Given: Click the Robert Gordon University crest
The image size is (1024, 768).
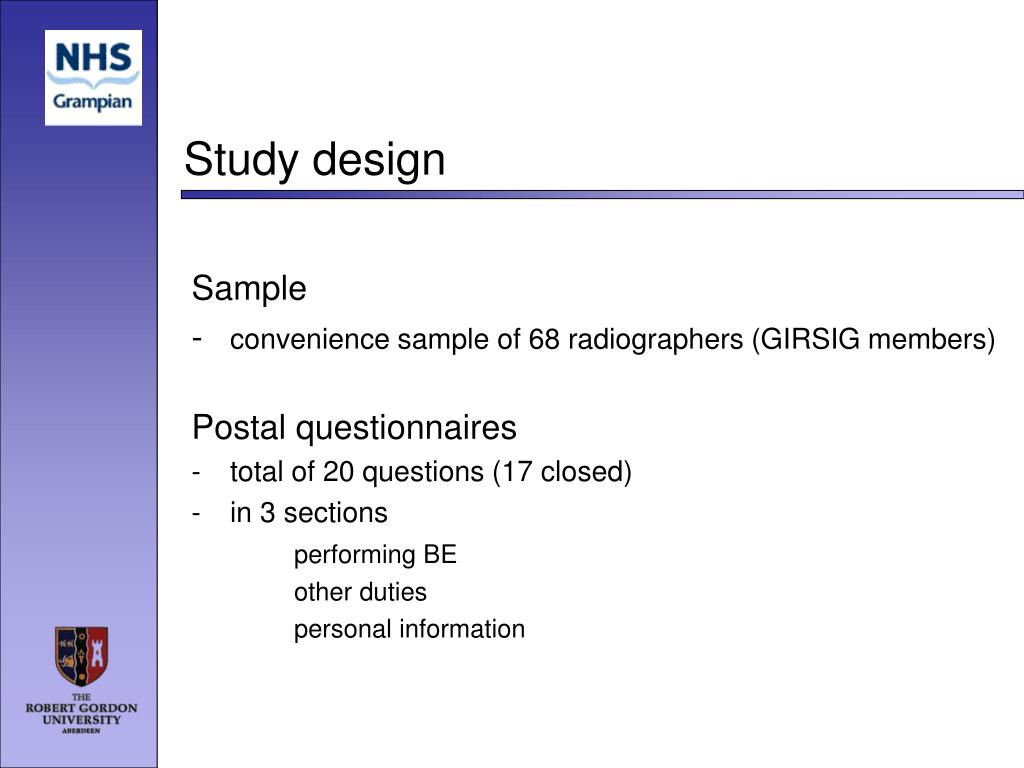Looking at the screenshot, I should click(82, 655).
